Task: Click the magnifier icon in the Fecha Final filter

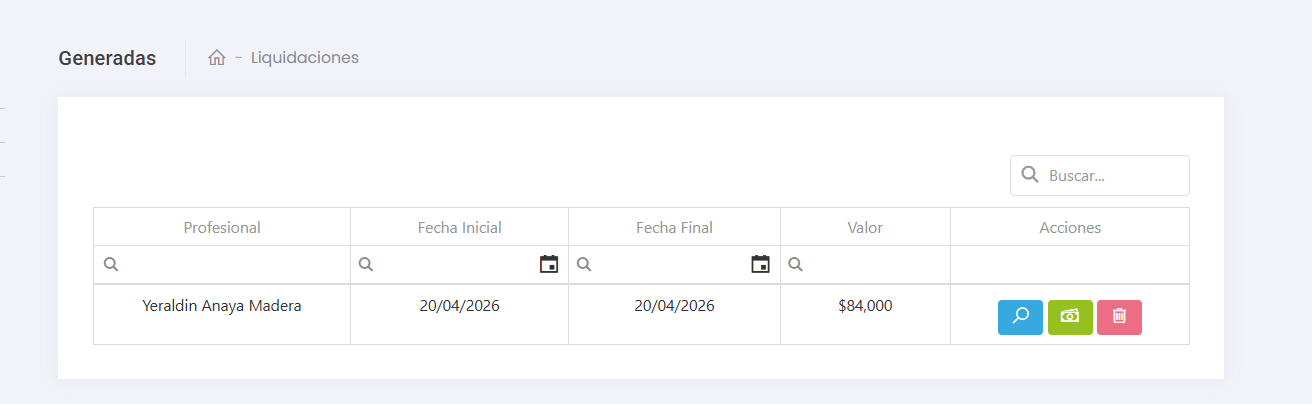Action: (x=585, y=265)
